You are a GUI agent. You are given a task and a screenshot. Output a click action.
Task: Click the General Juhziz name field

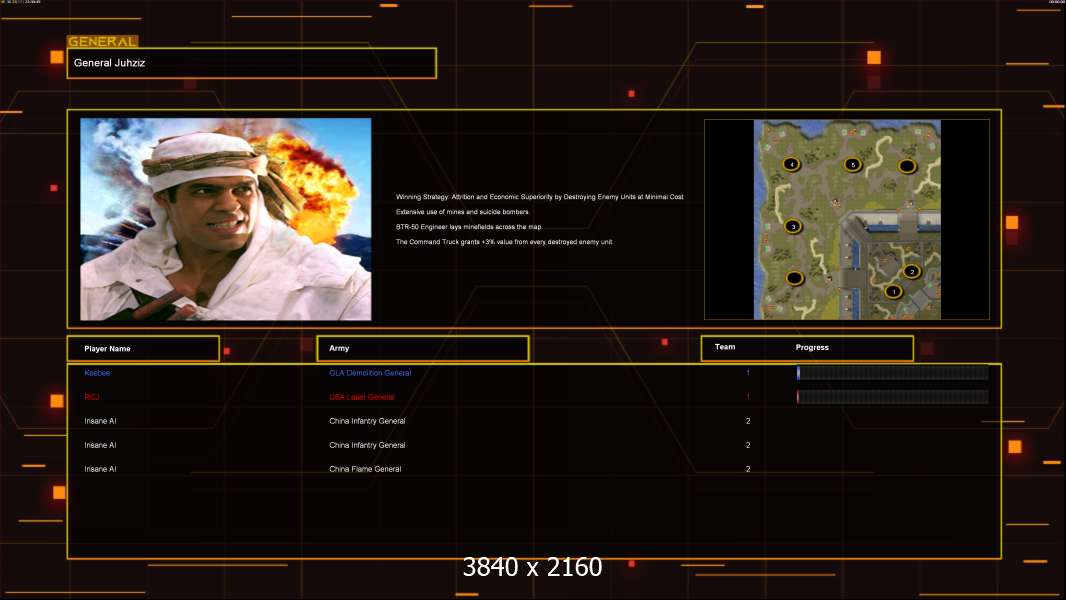[x=252, y=63]
